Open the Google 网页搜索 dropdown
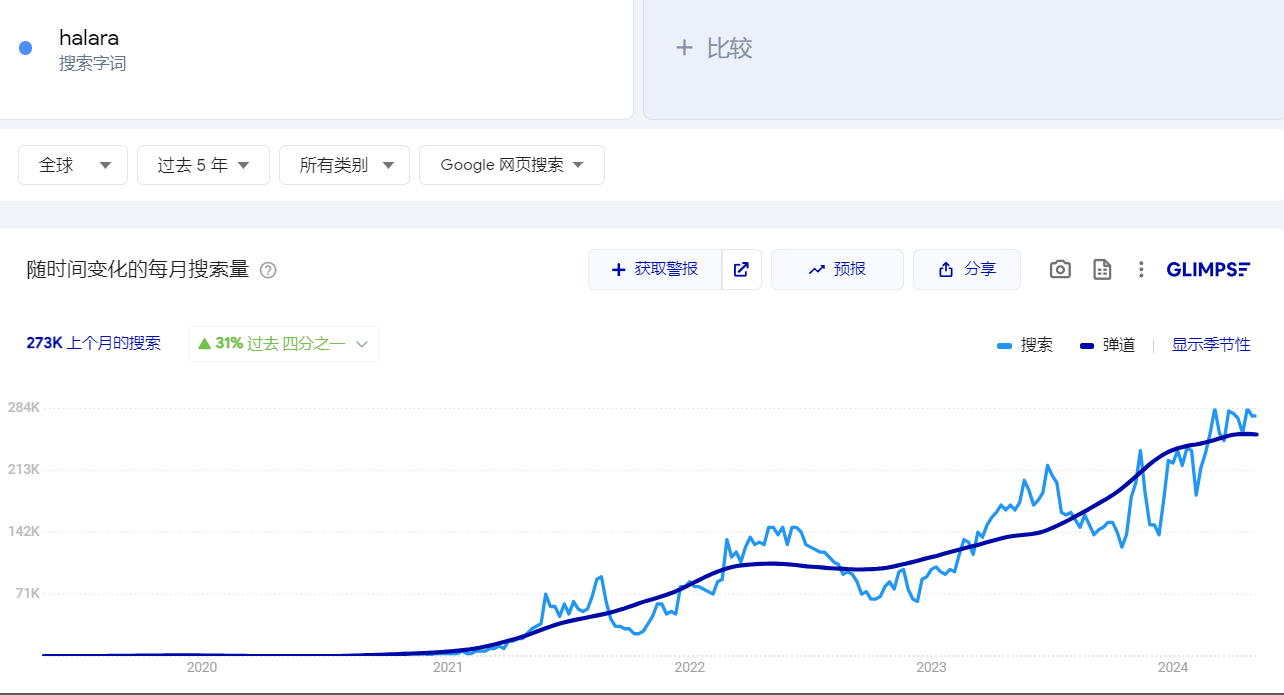Viewport: 1284px width, 695px height. point(512,165)
